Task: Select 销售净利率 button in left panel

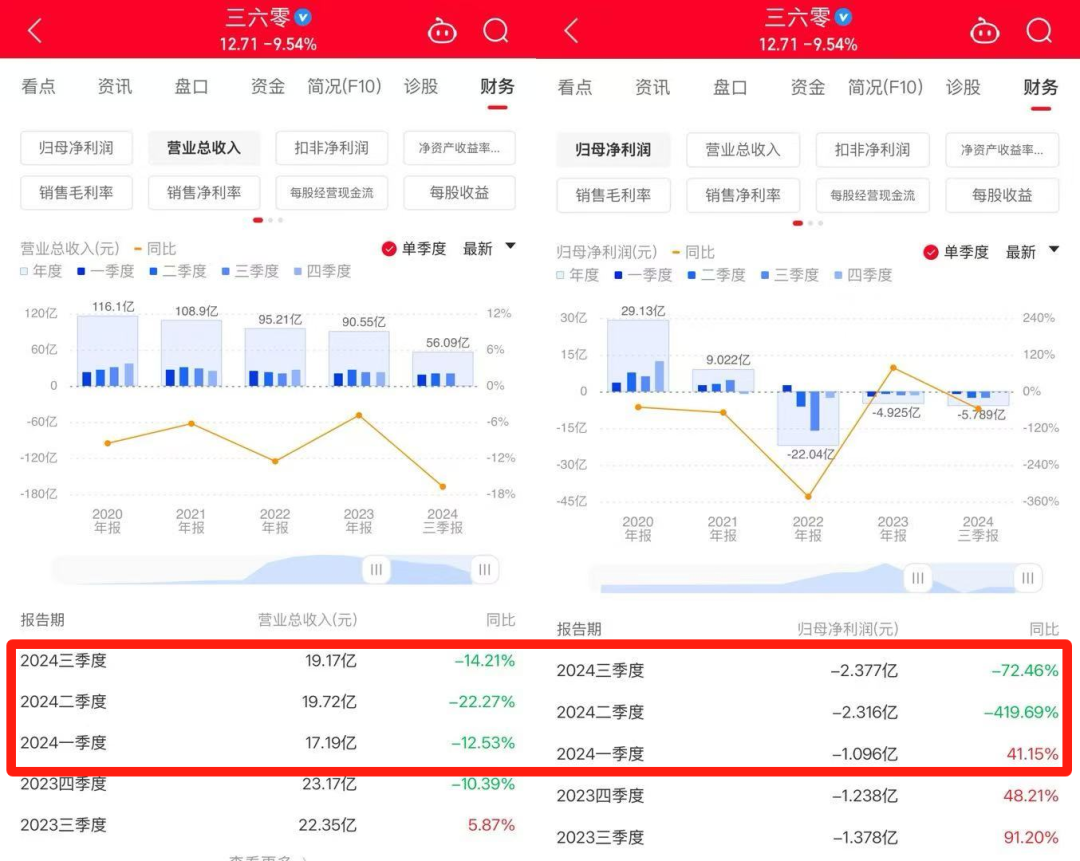Action: pyautogui.click(x=204, y=193)
